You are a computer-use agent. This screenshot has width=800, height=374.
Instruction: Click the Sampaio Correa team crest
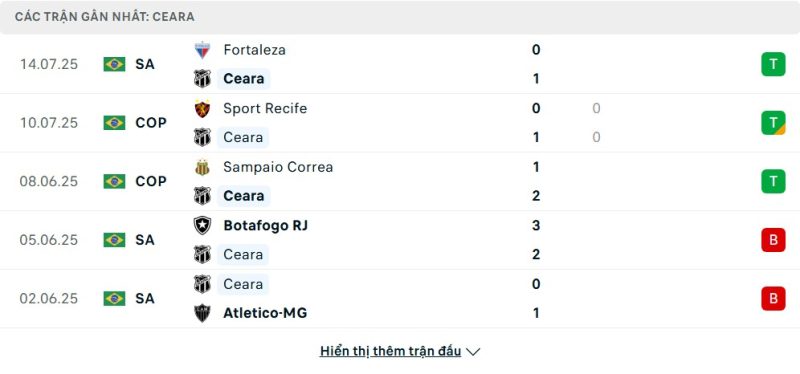pyautogui.click(x=203, y=167)
